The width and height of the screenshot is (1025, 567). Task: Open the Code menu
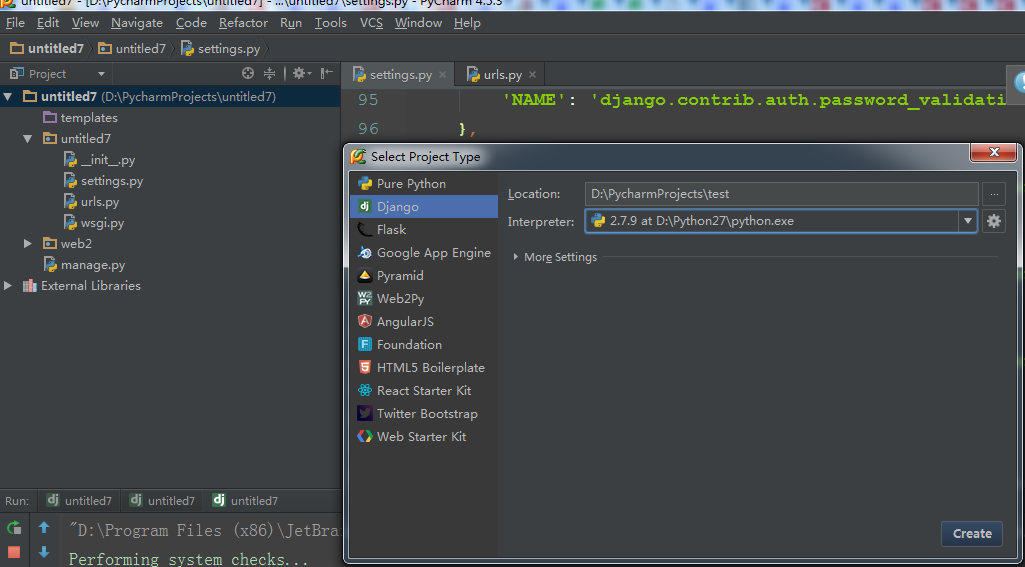click(191, 23)
